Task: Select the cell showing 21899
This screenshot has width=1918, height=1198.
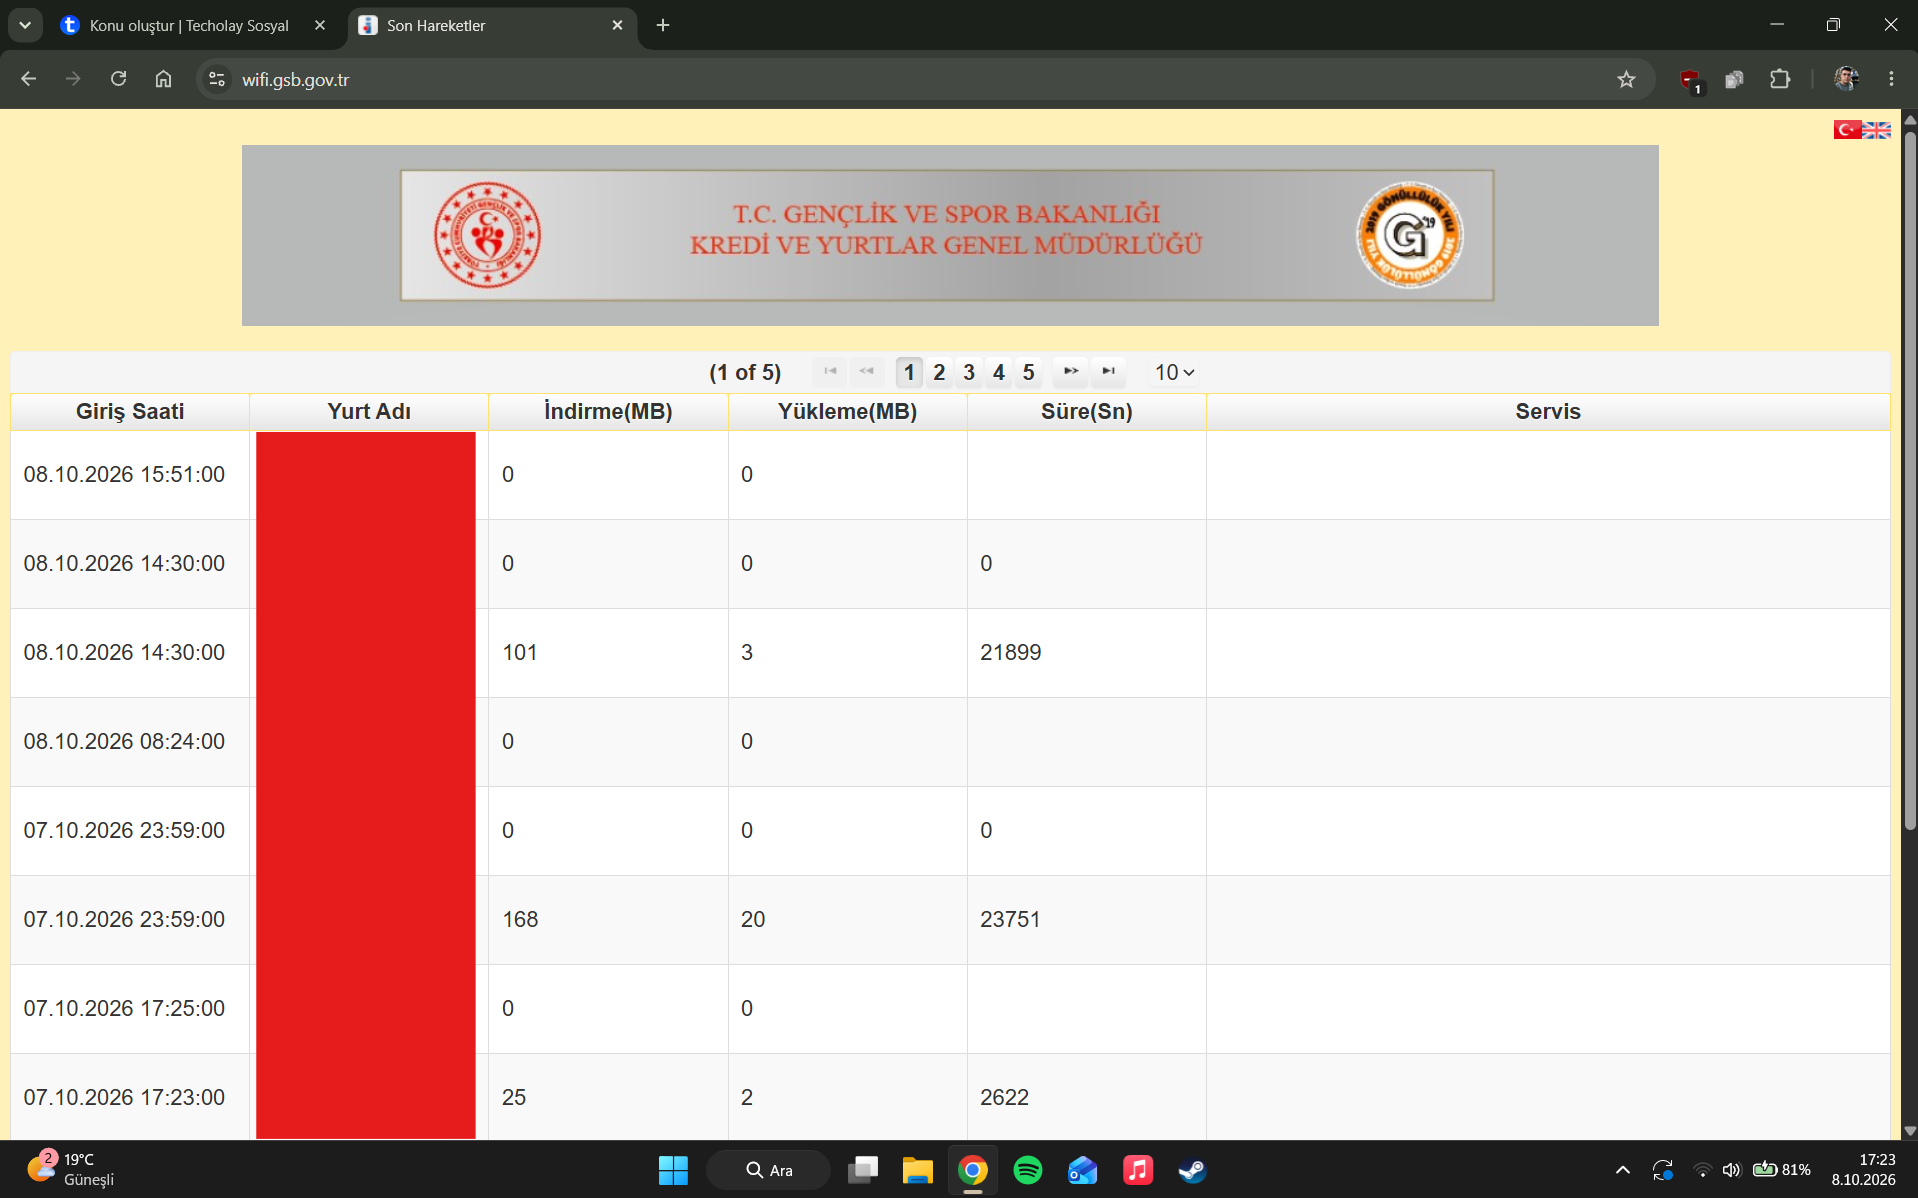Action: 1087,653
